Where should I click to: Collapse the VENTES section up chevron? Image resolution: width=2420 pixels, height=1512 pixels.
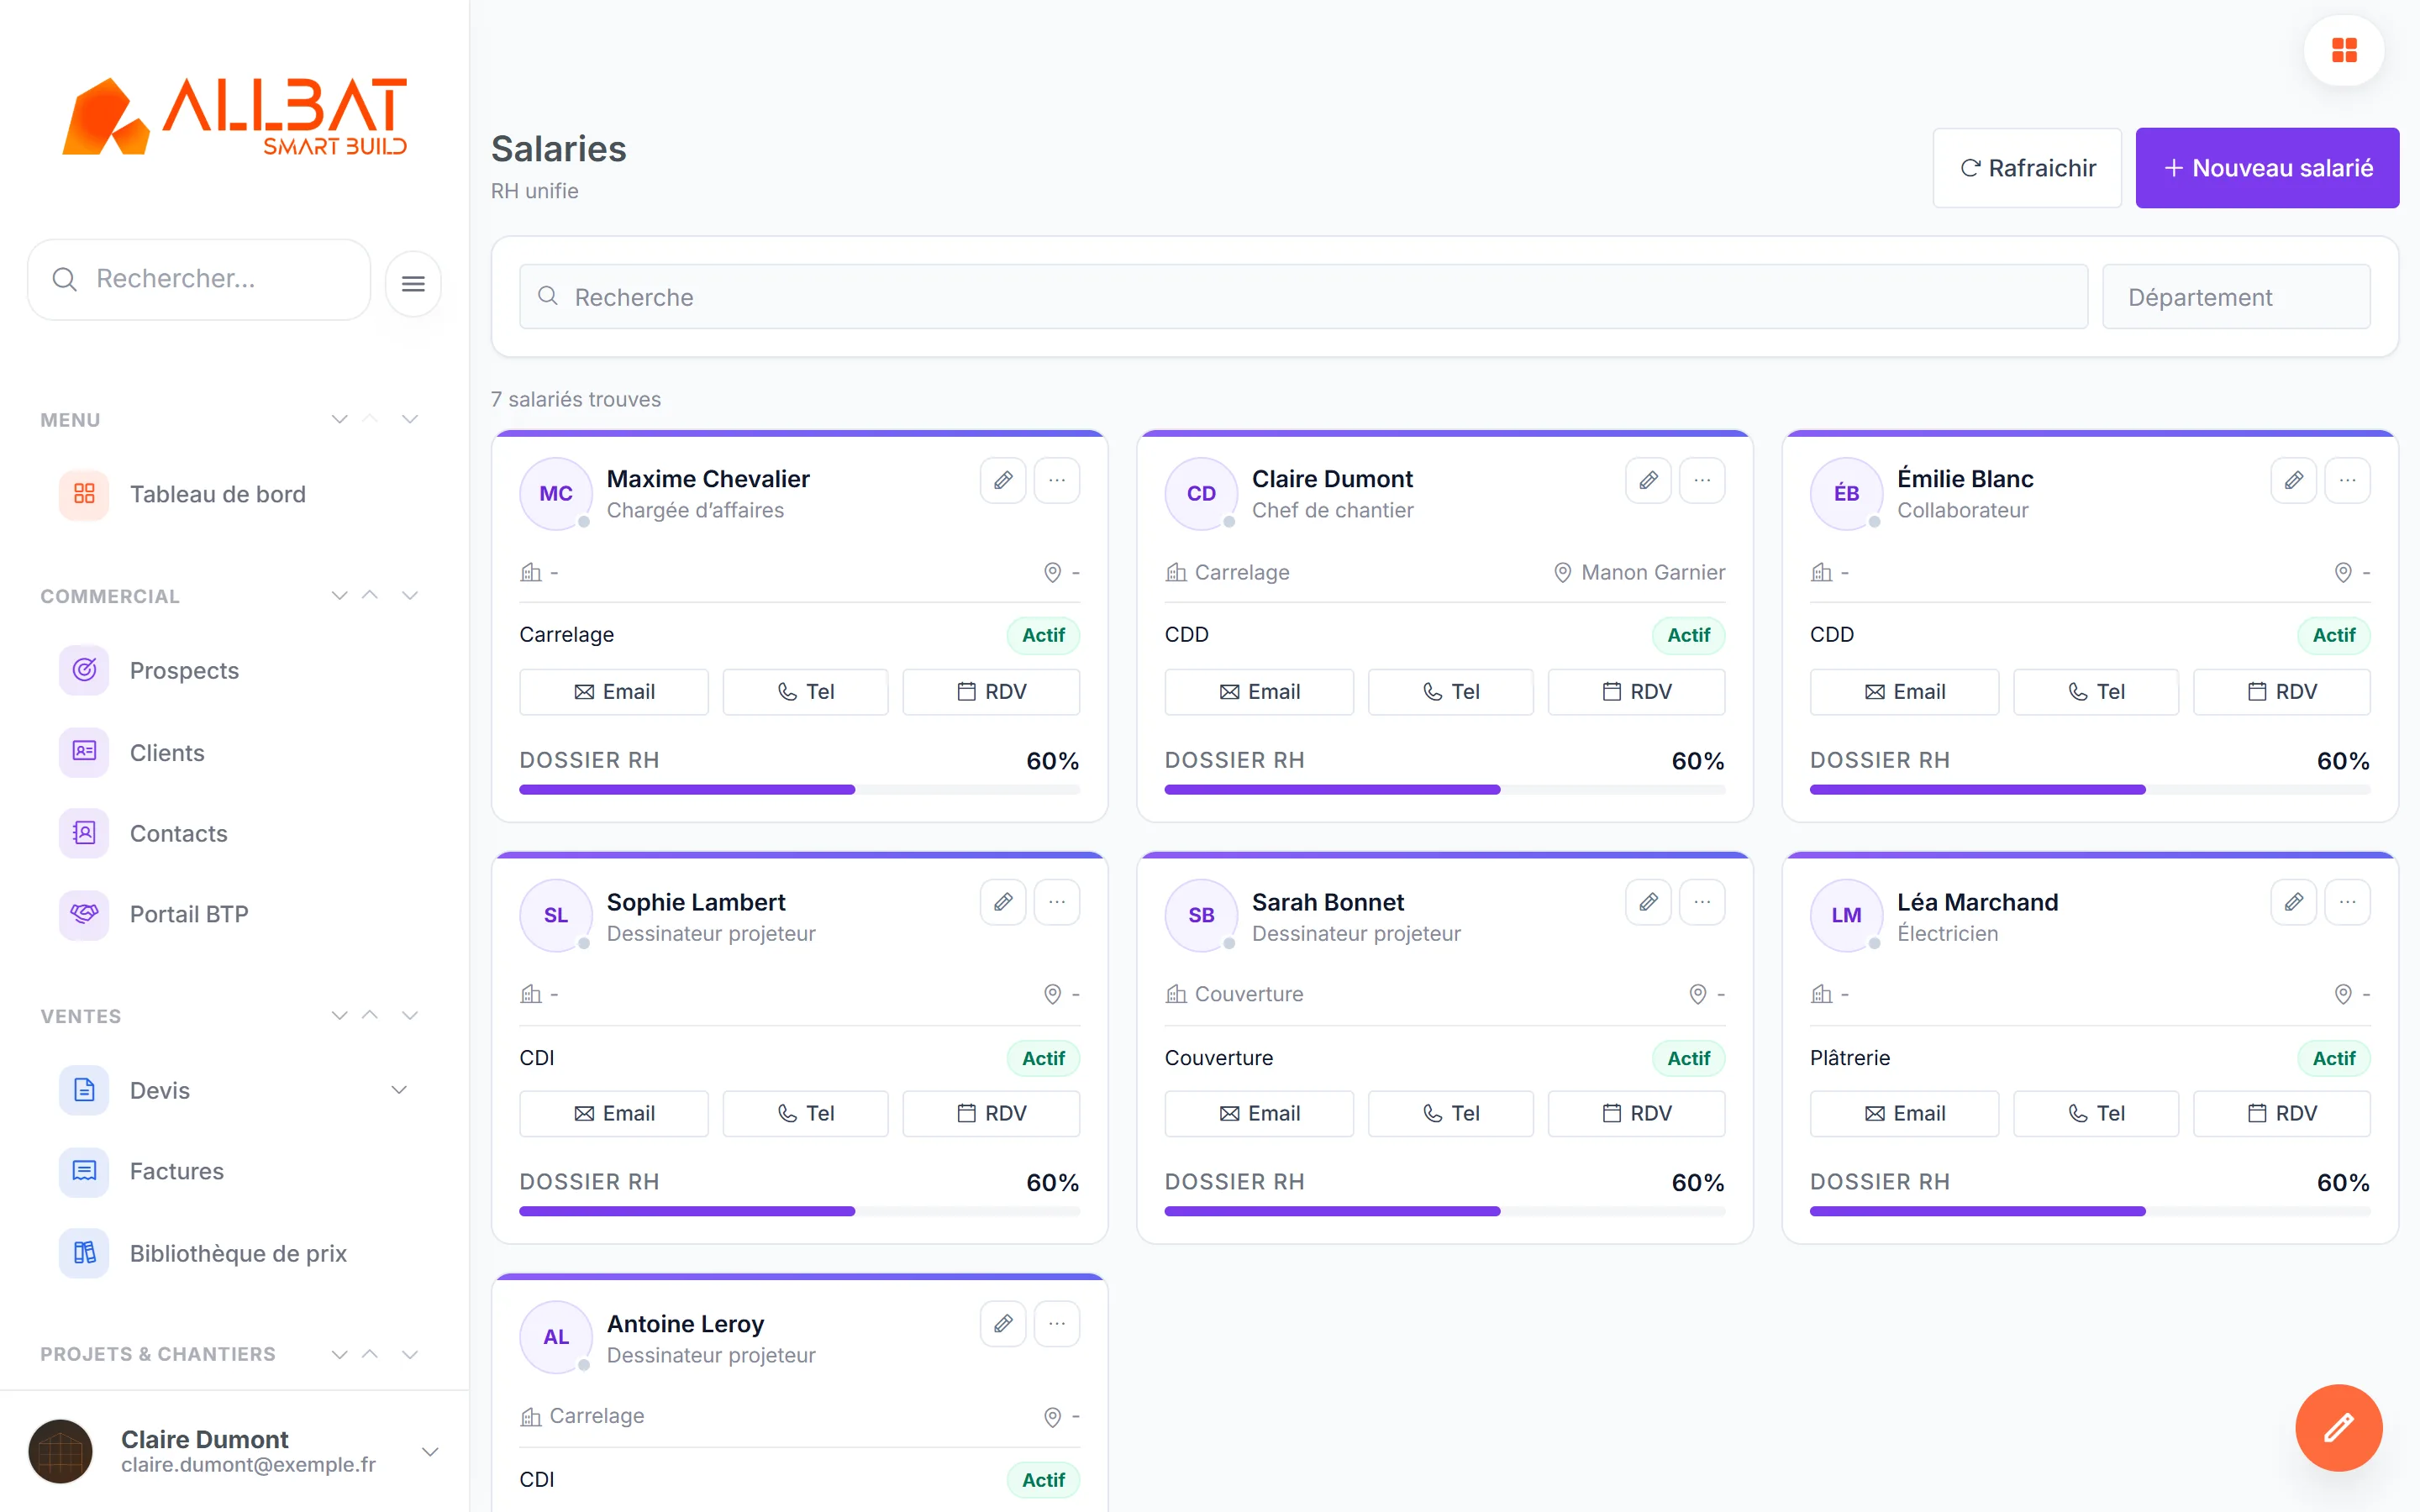[x=370, y=1015]
